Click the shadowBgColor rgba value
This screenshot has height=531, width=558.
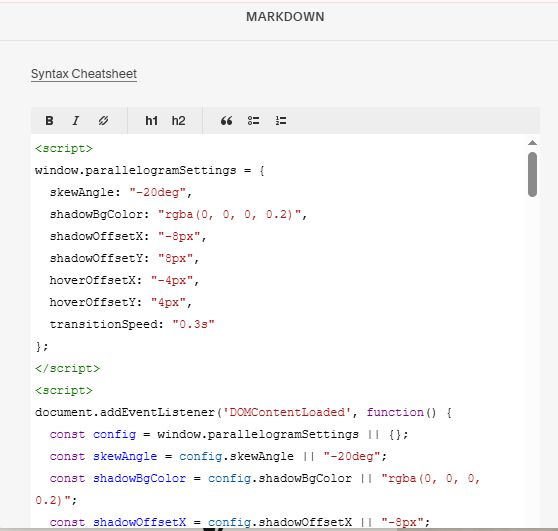pyautogui.click(x=230, y=215)
